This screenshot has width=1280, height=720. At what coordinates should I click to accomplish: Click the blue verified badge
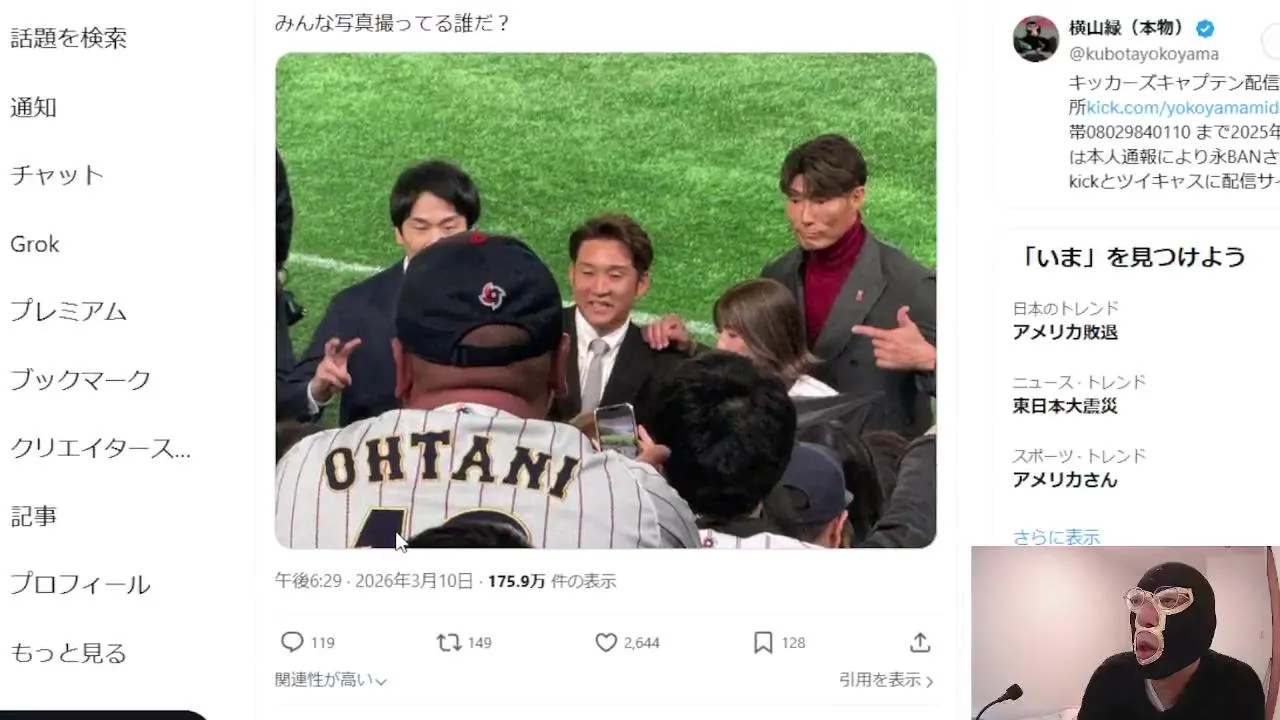coord(1205,28)
